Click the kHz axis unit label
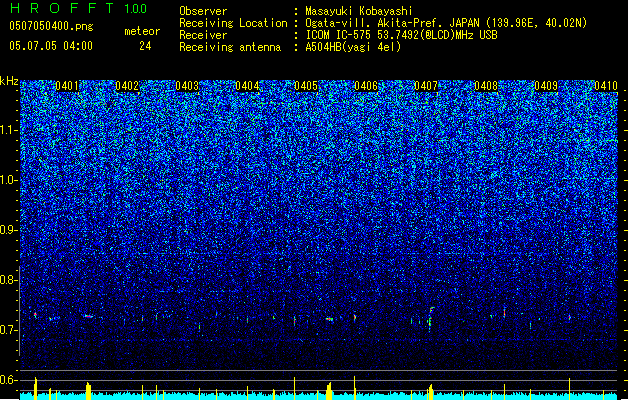629x400 pixels. 9,81
